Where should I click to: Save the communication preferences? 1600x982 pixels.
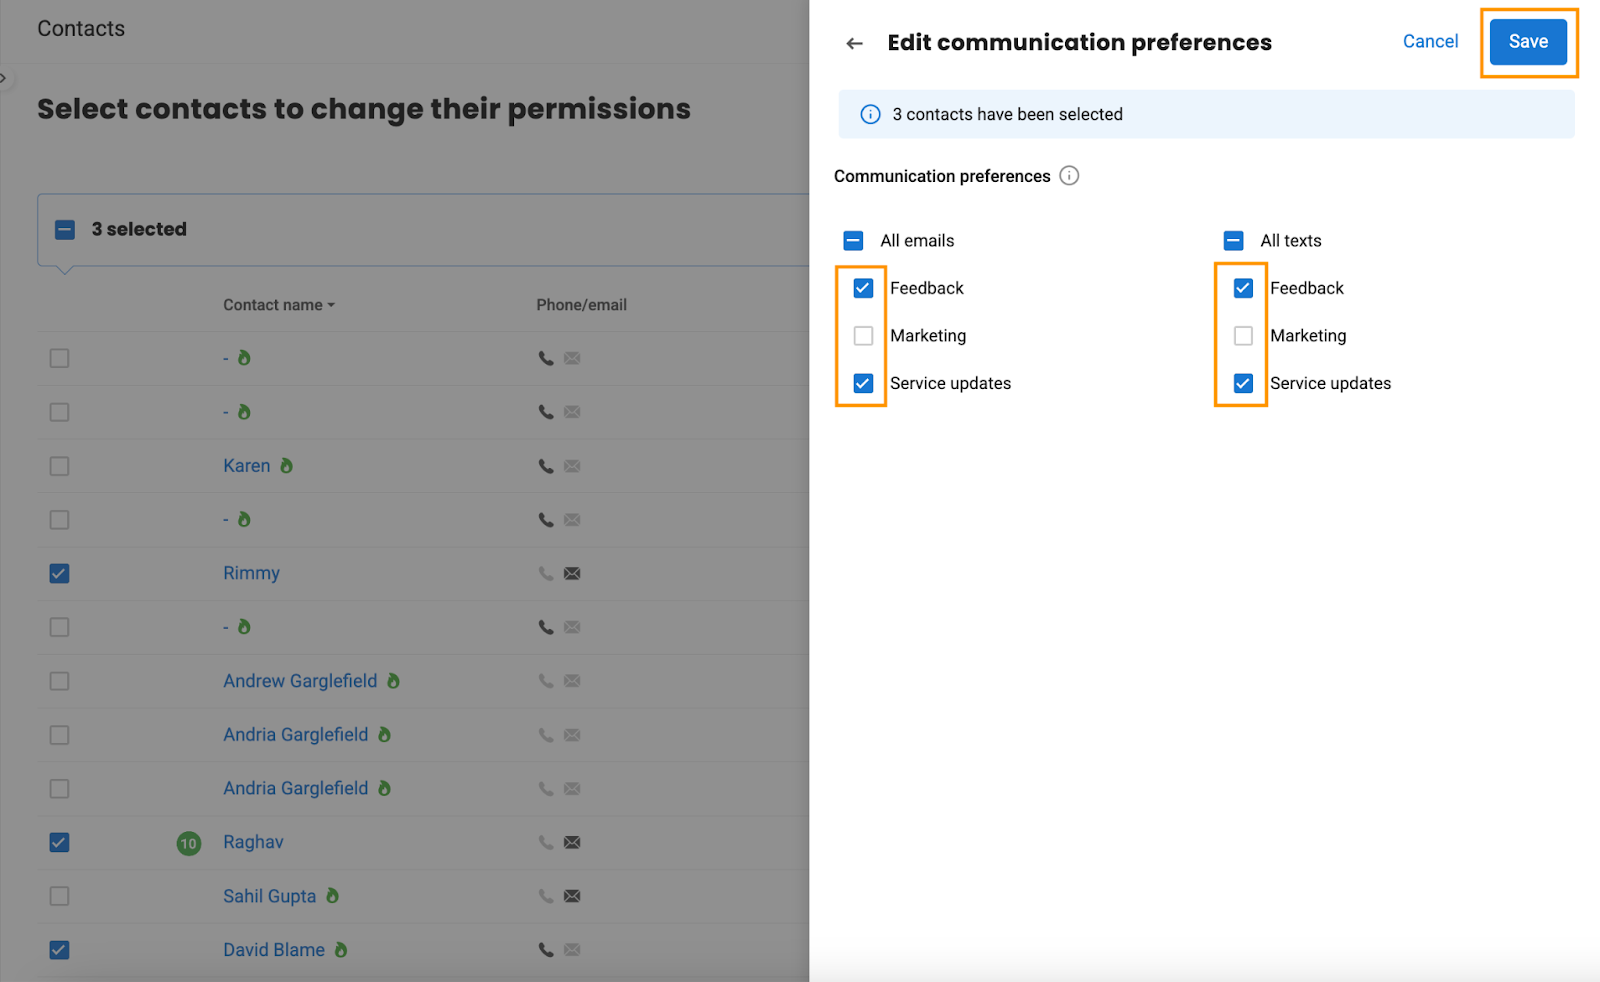pyautogui.click(x=1528, y=42)
